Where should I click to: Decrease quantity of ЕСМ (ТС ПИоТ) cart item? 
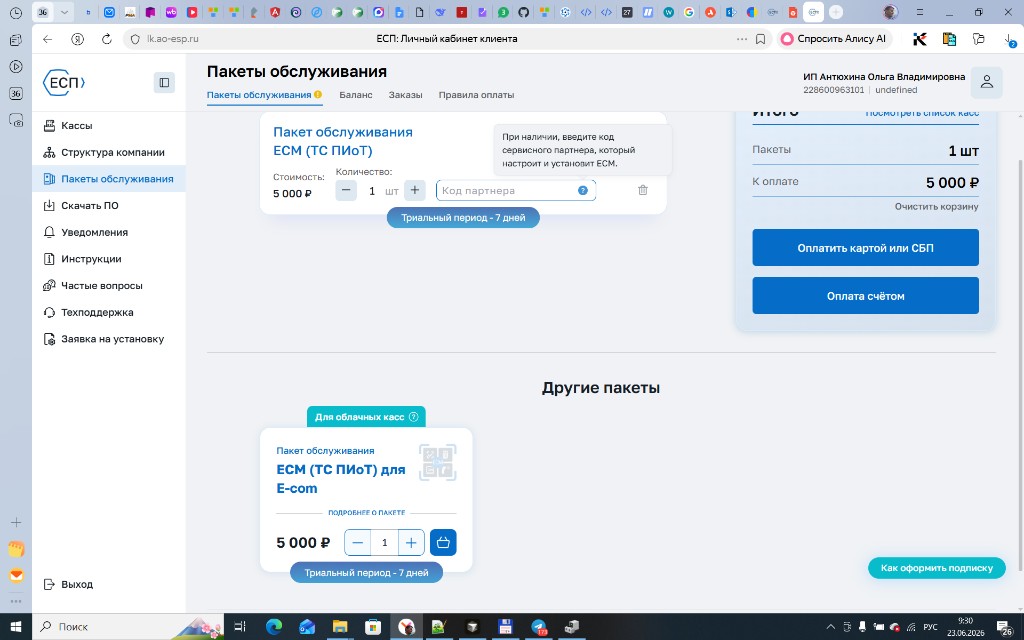click(346, 191)
